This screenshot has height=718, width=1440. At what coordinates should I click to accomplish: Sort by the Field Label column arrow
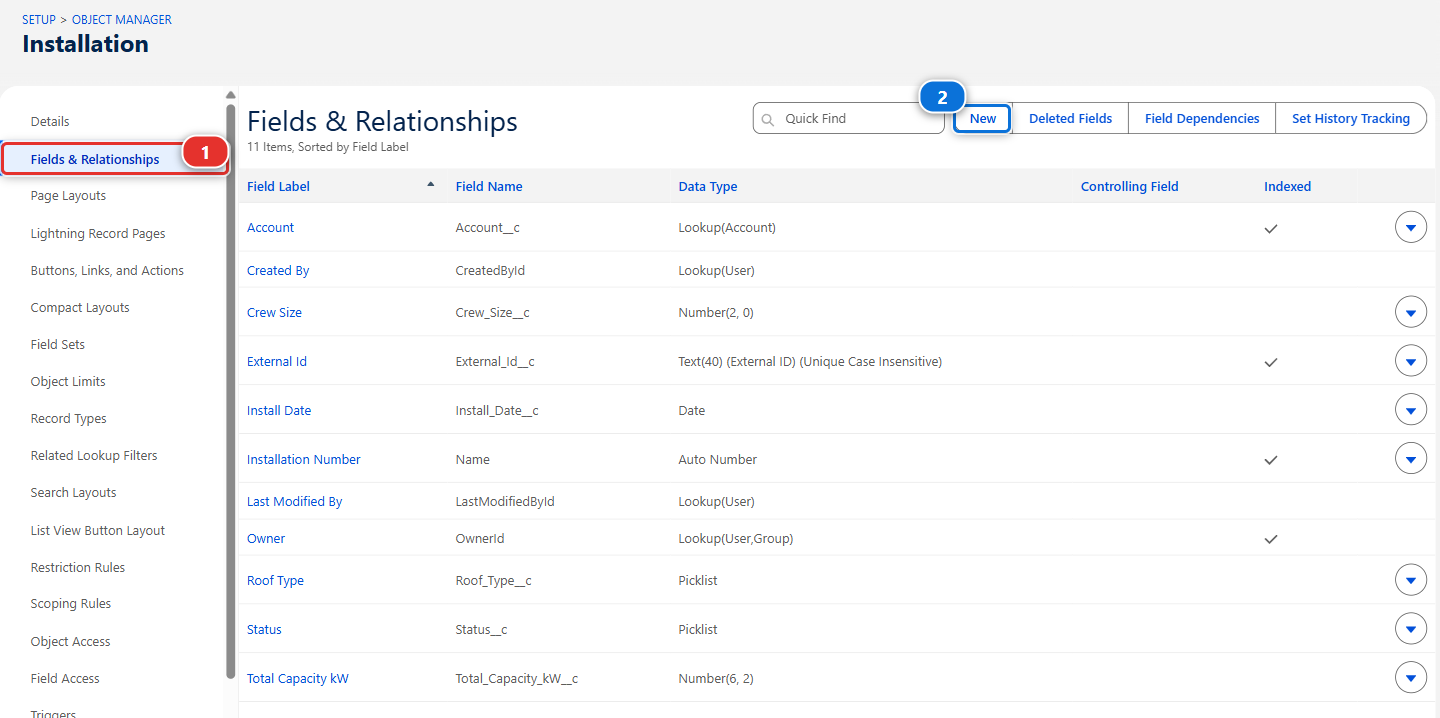(431, 185)
